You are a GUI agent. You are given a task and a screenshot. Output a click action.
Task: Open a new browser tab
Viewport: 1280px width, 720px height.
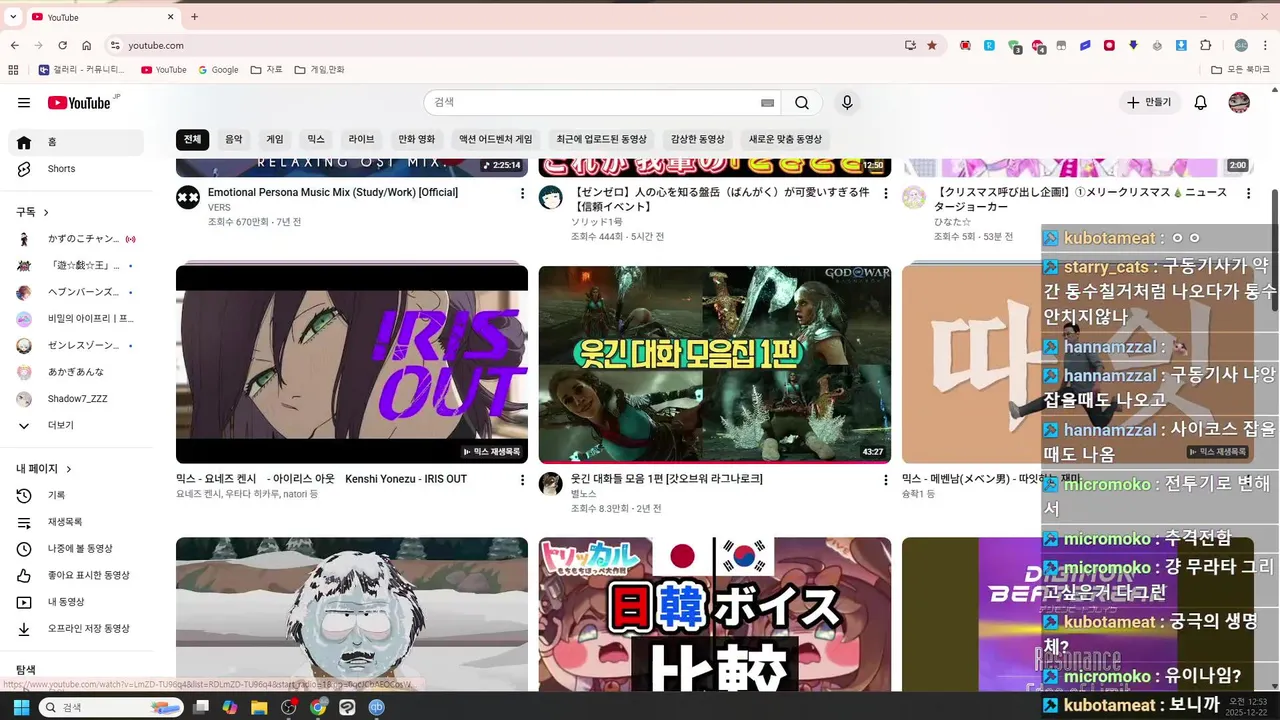coord(194,17)
